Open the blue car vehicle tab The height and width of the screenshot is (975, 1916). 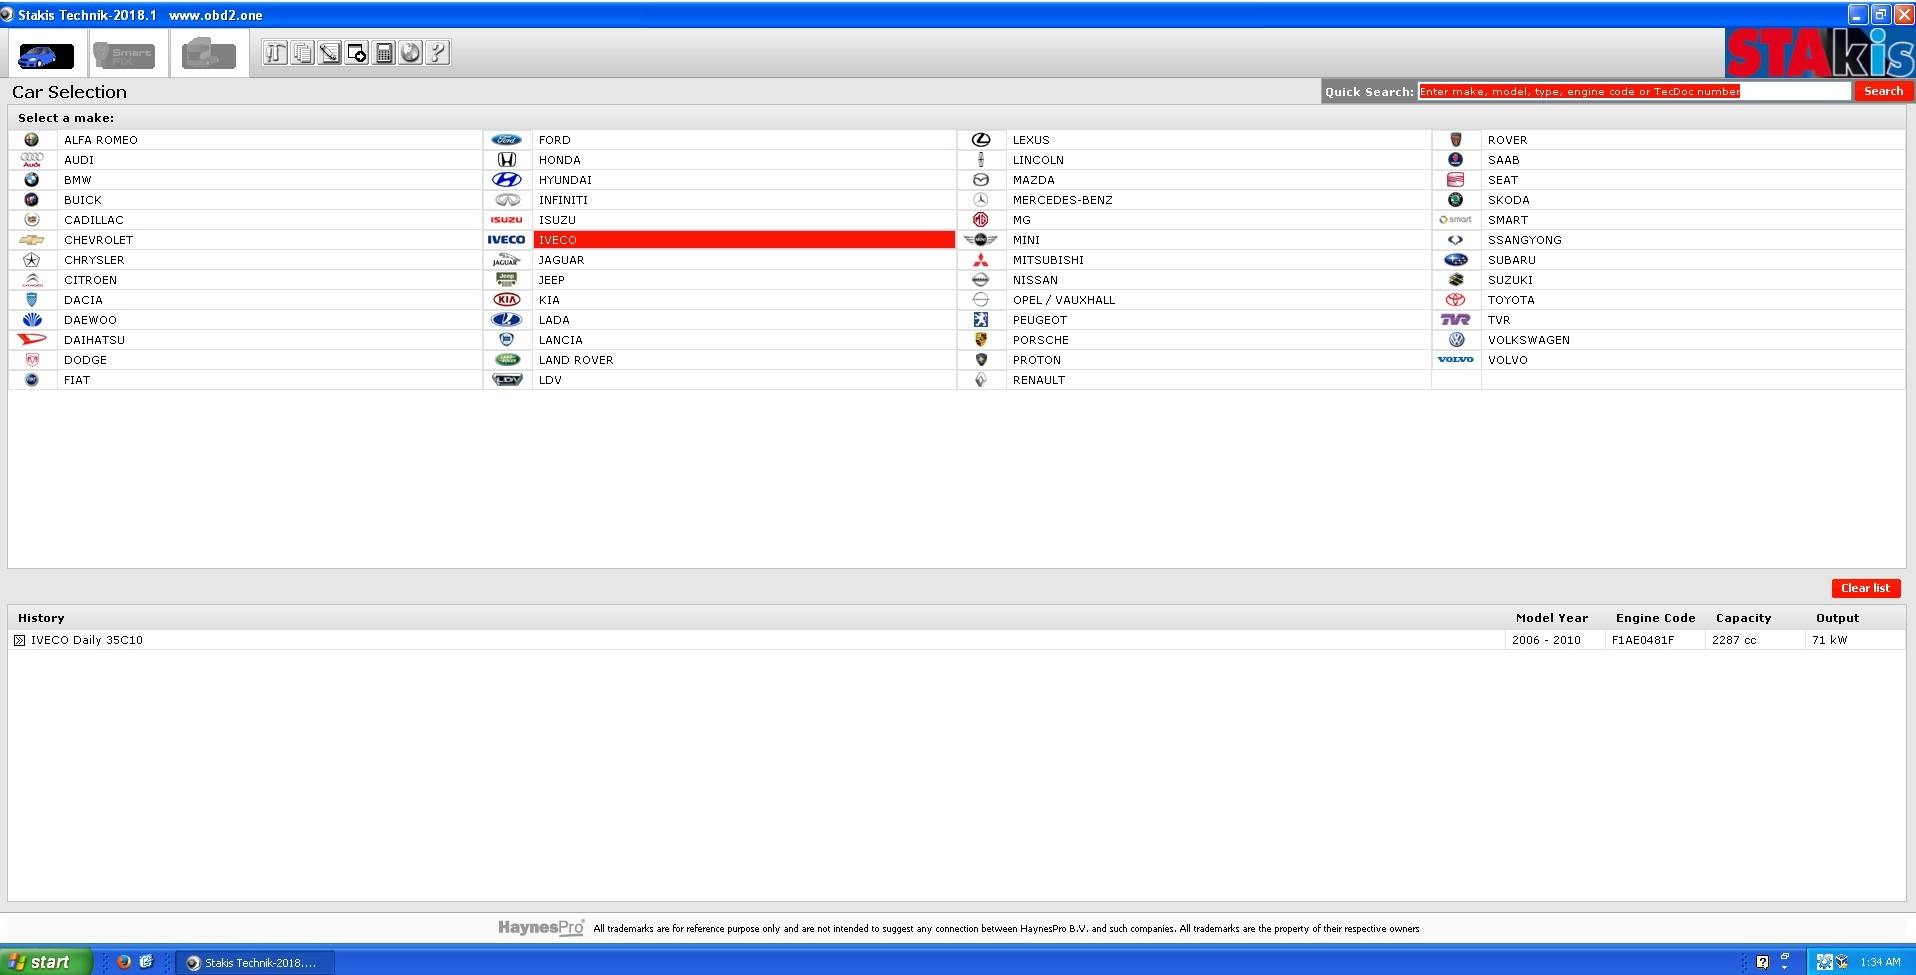click(46, 54)
